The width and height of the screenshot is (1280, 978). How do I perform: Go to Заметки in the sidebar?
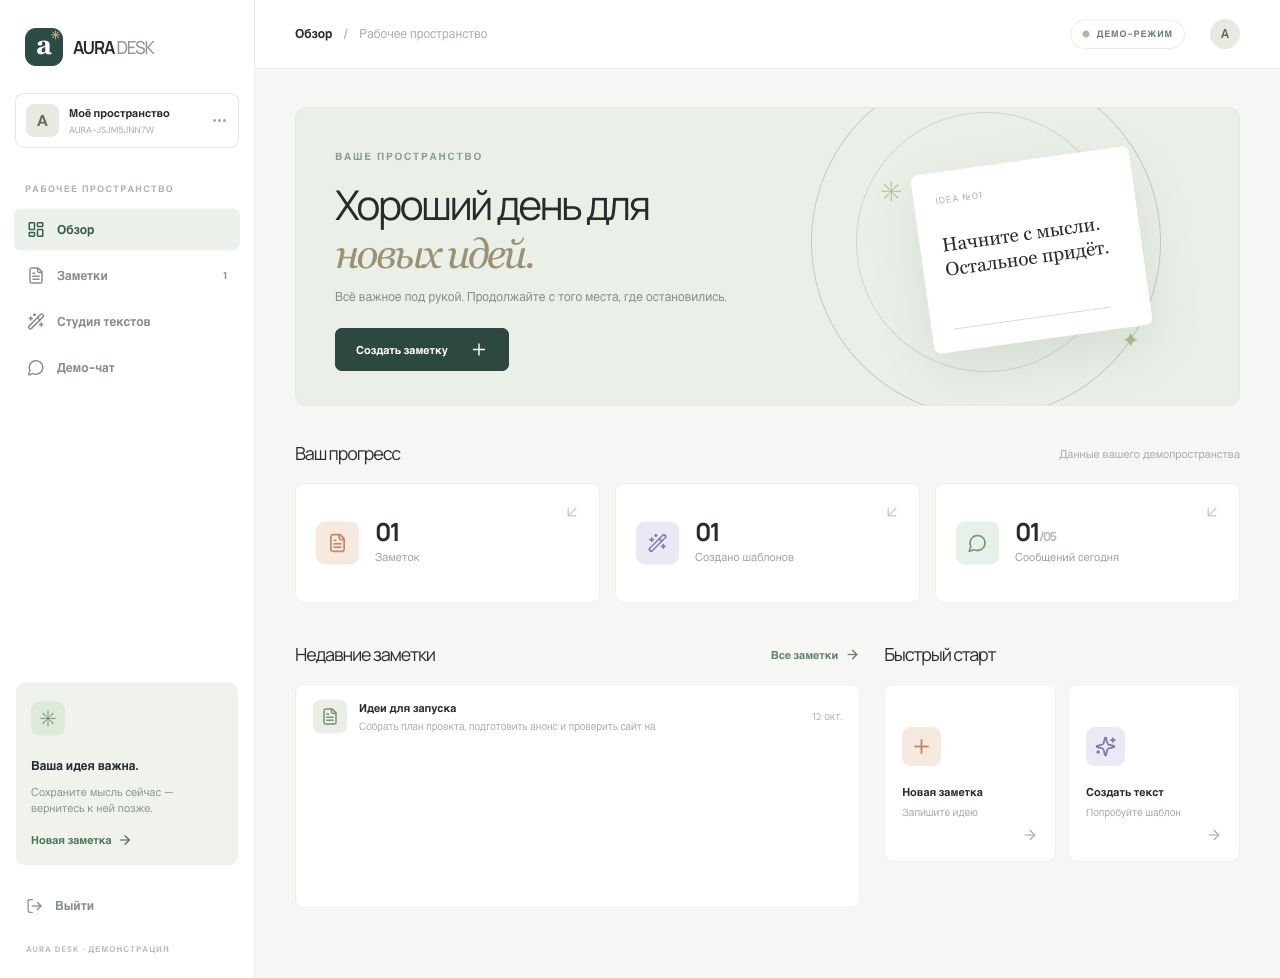click(x=127, y=276)
